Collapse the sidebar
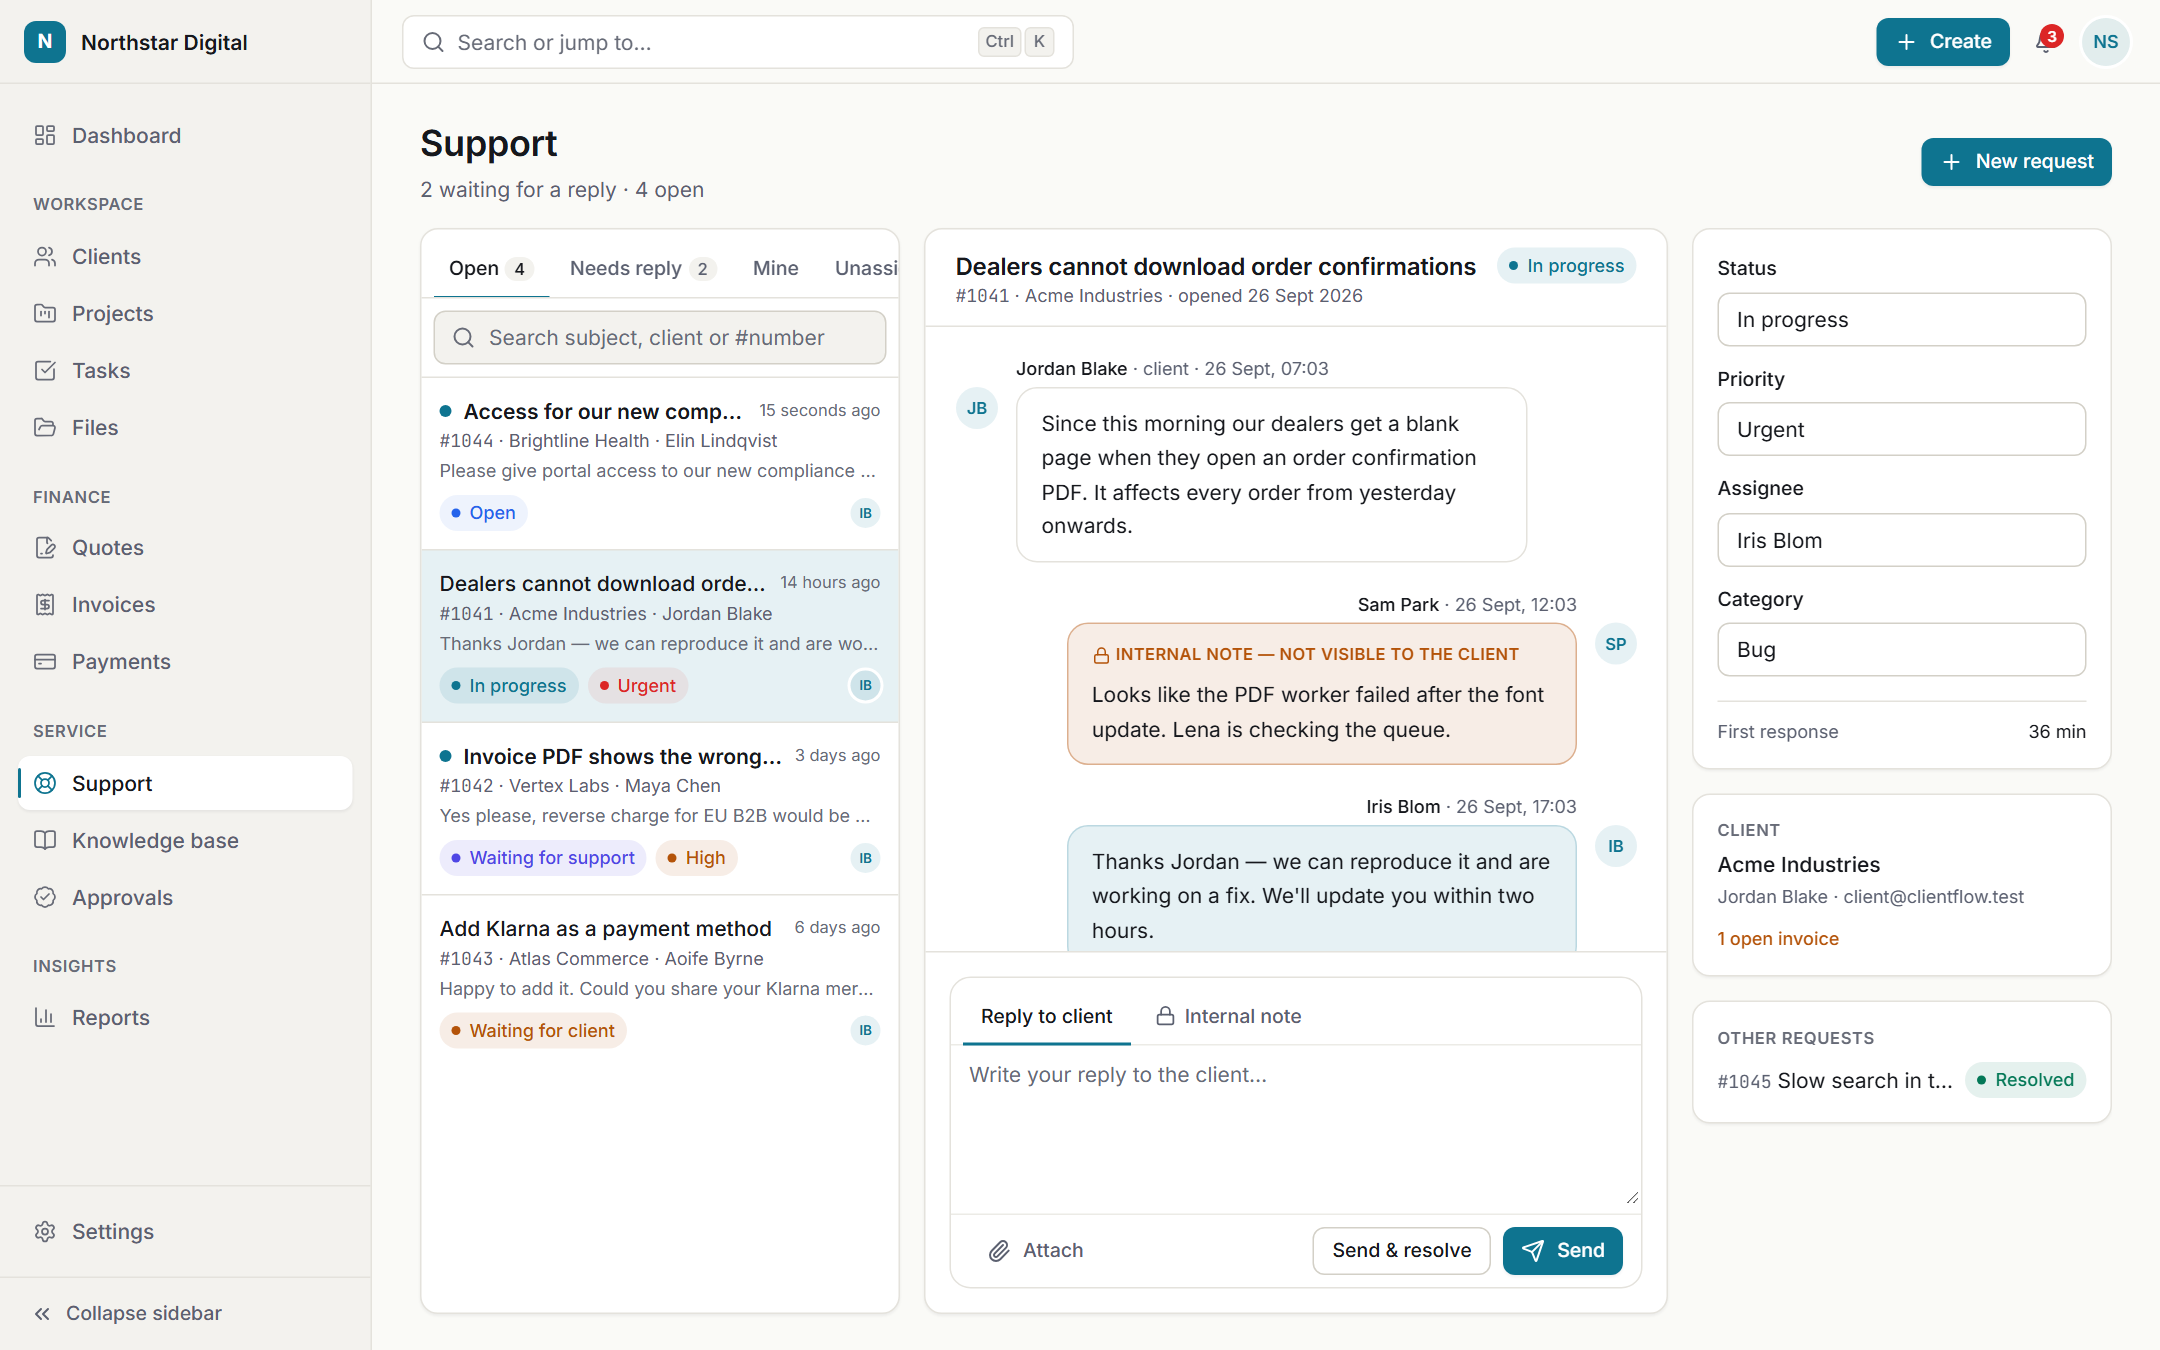 pyautogui.click(x=128, y=1313)
